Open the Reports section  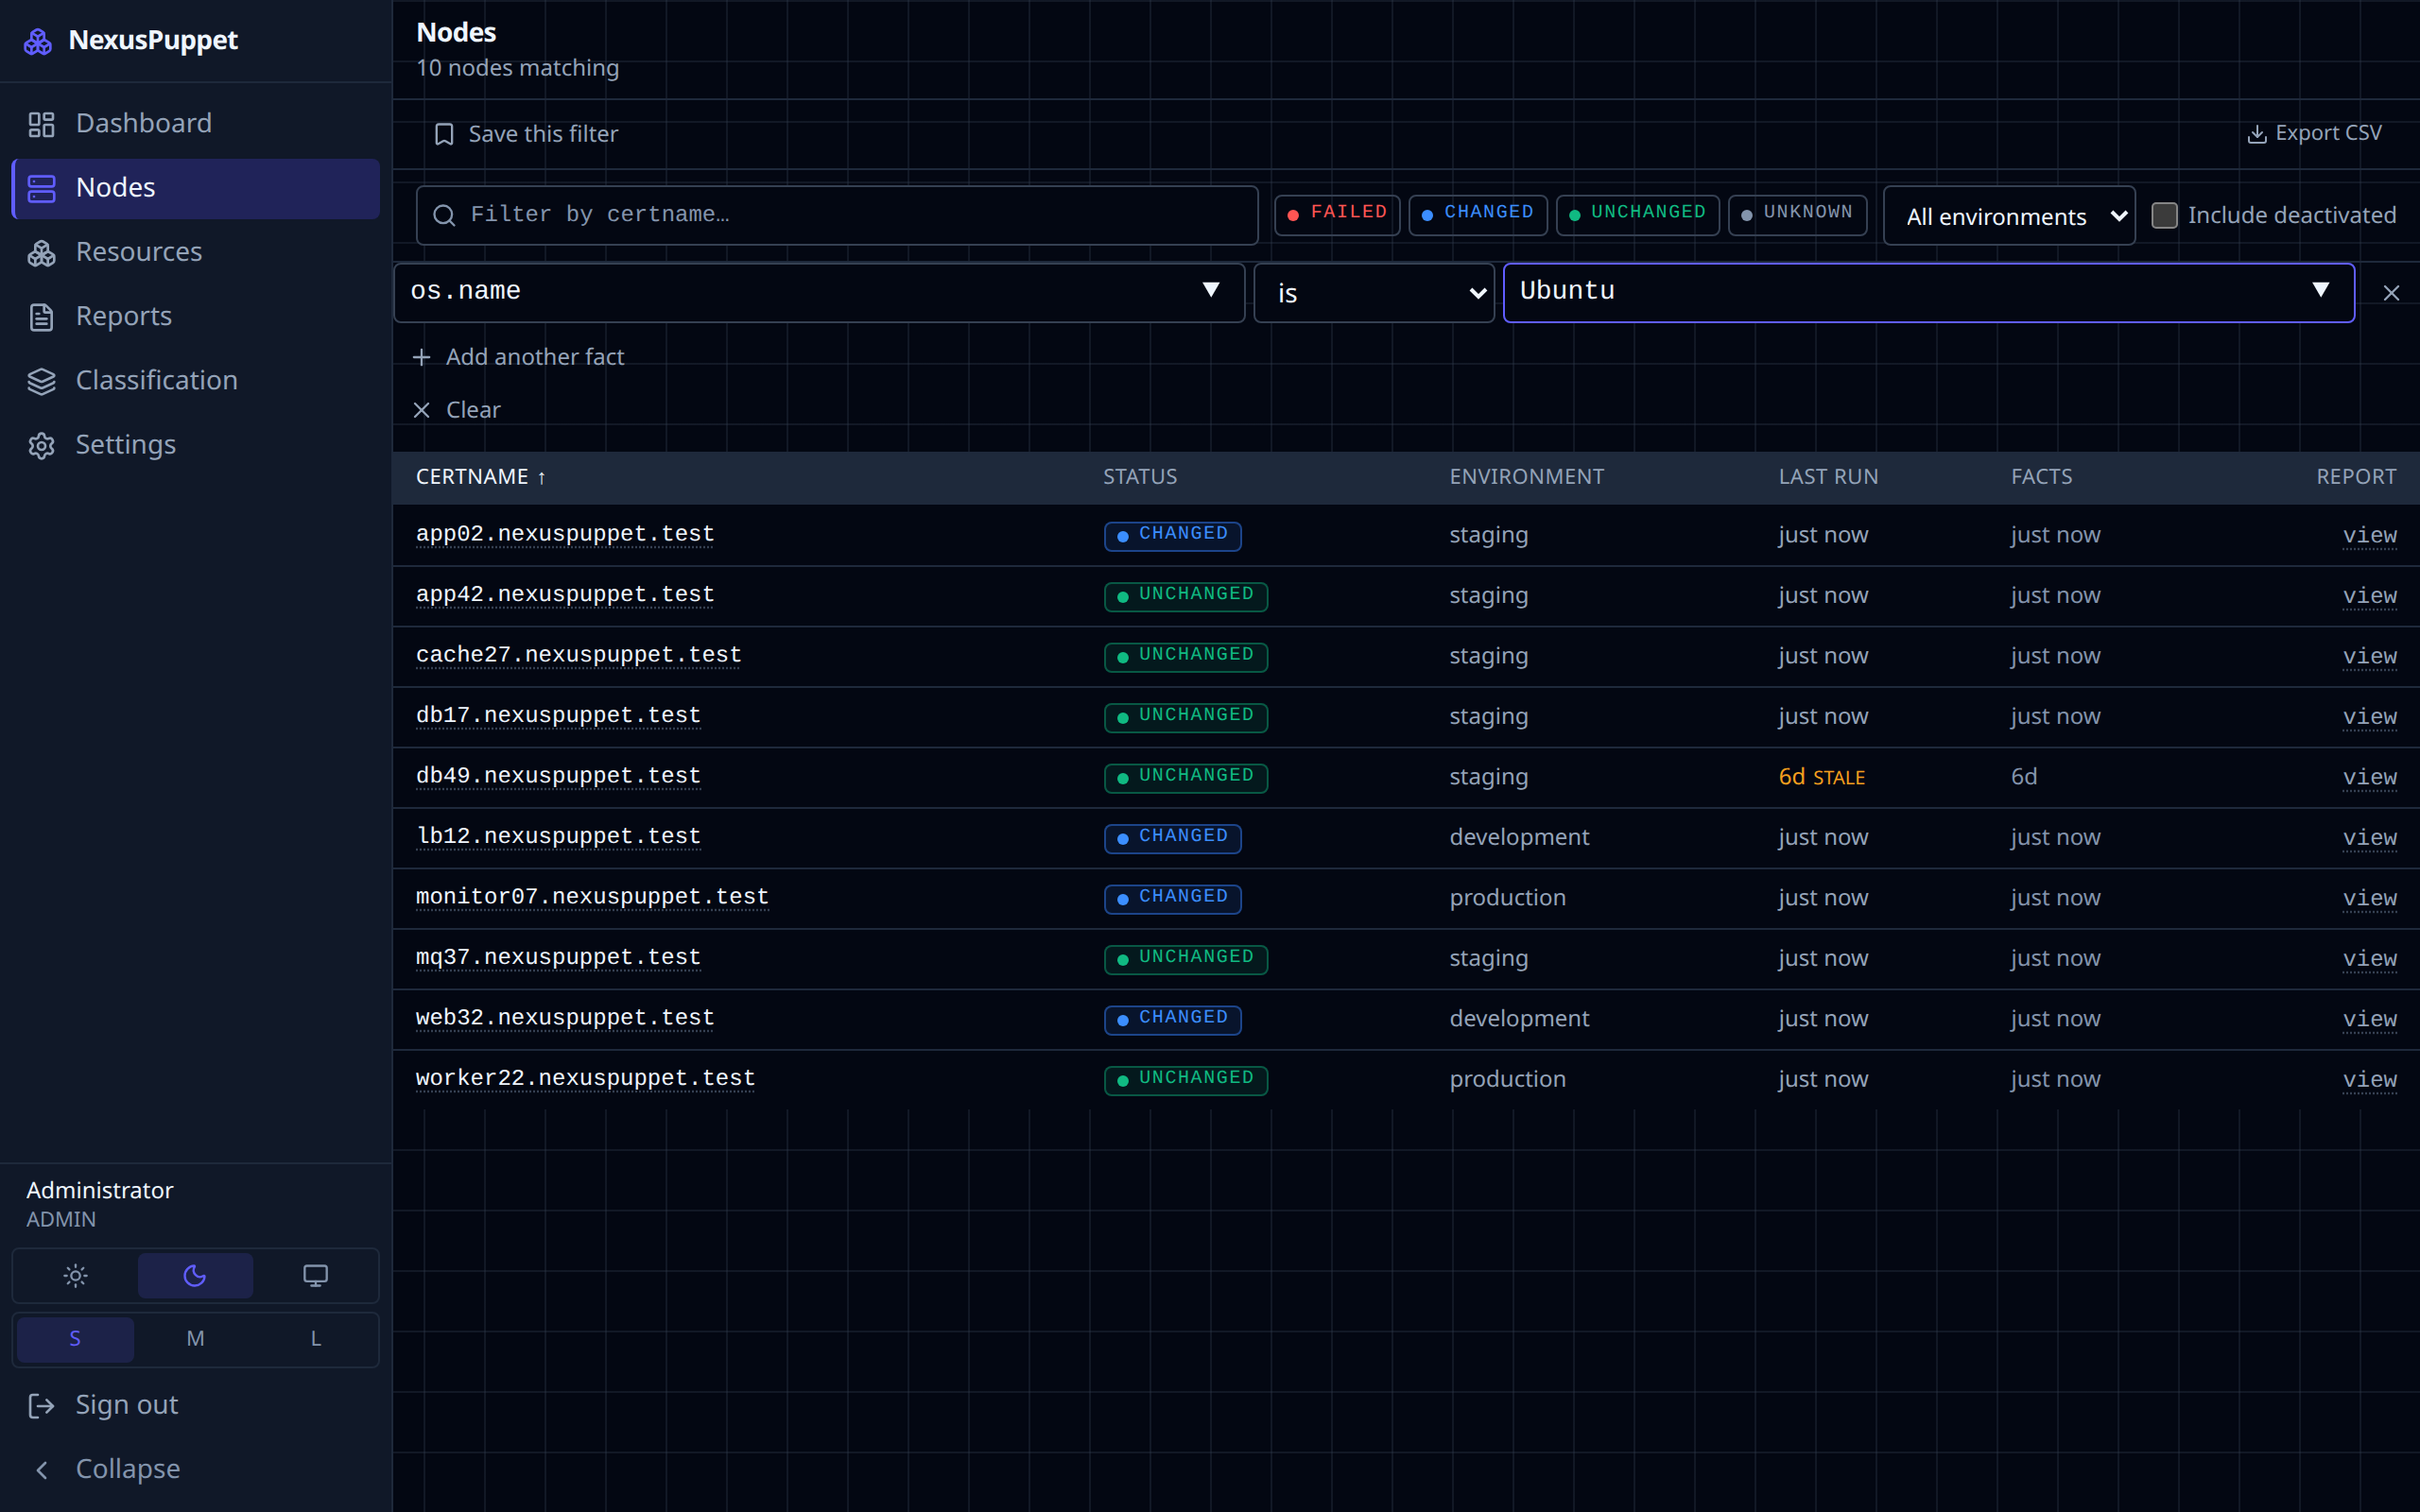195,316
